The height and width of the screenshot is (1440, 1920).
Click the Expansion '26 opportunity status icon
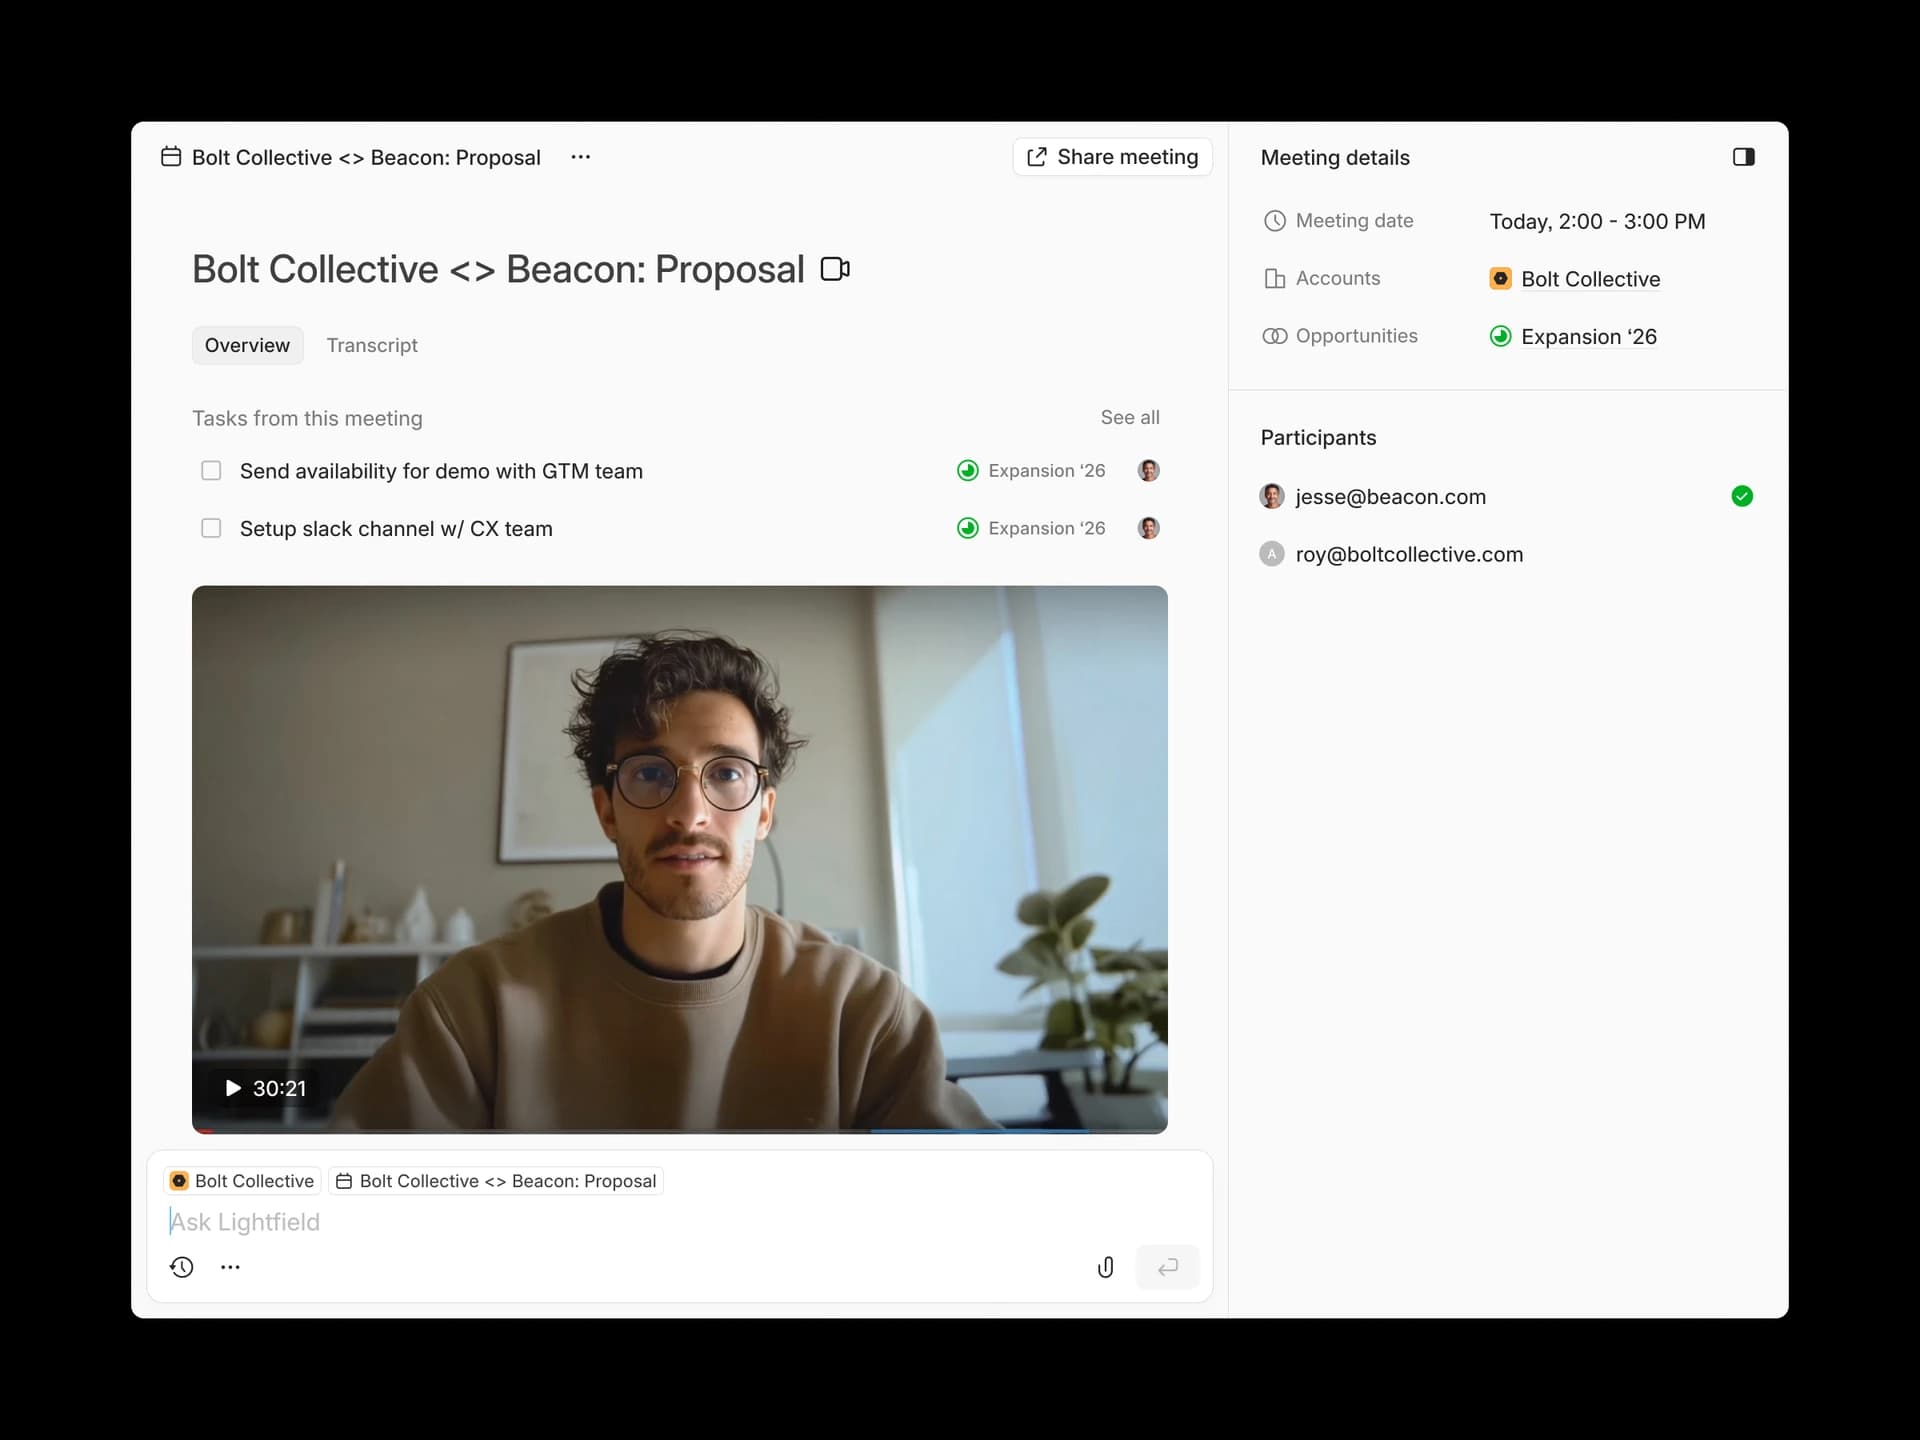click(1501, 337)
